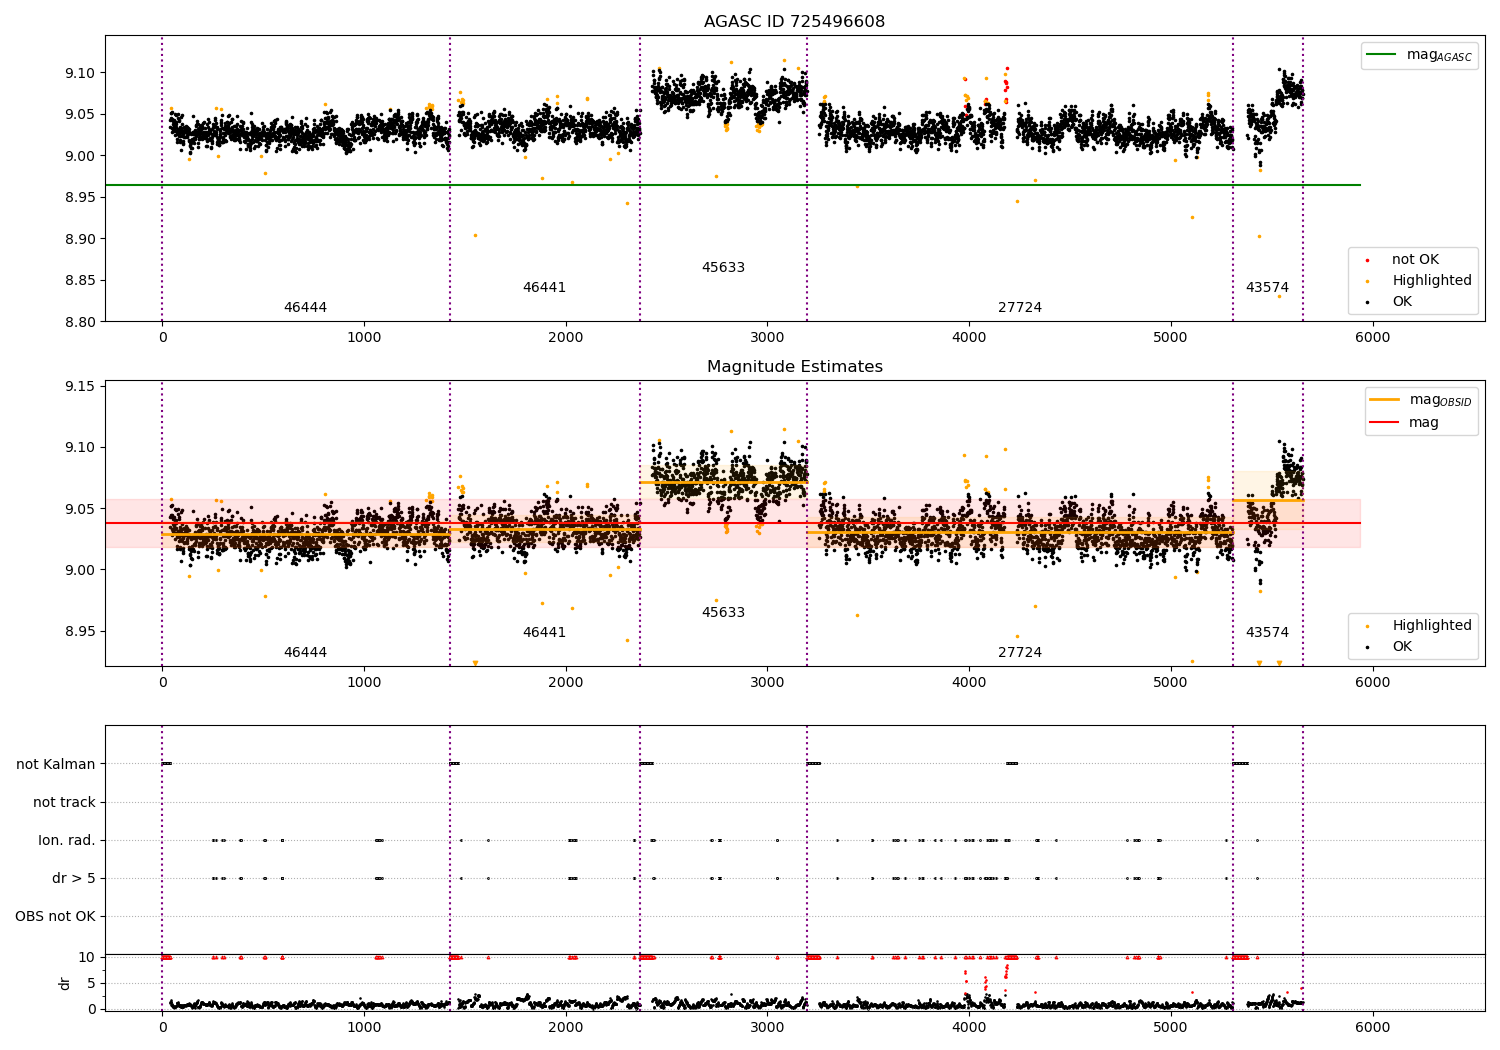1500x1050 pixels.
Task: Click the 2000 x-axis tick of bottom plot
Action: click(x=566, y=1028)
